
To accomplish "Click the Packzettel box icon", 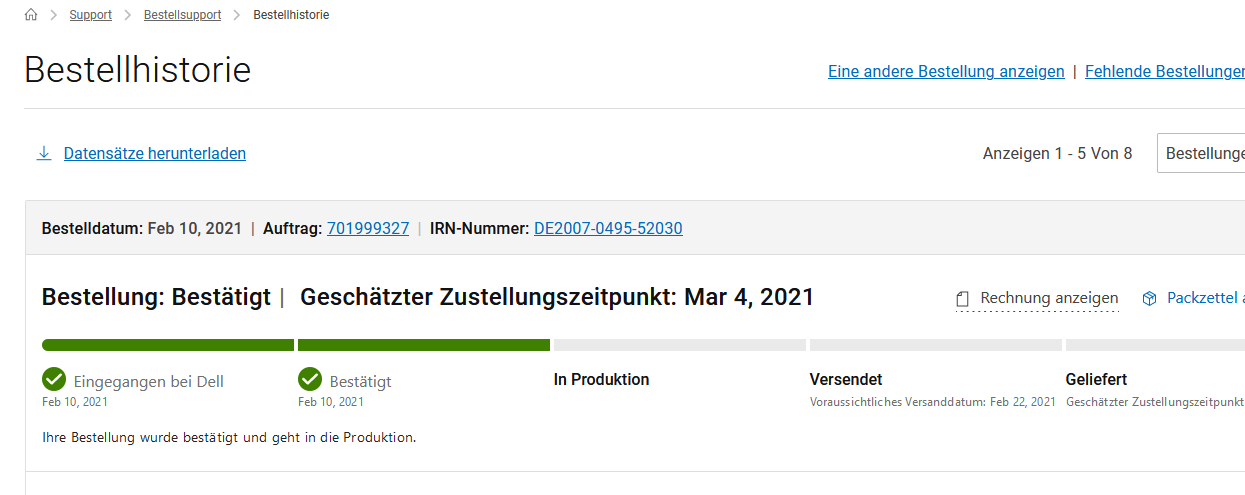I will pos(1150,298).
